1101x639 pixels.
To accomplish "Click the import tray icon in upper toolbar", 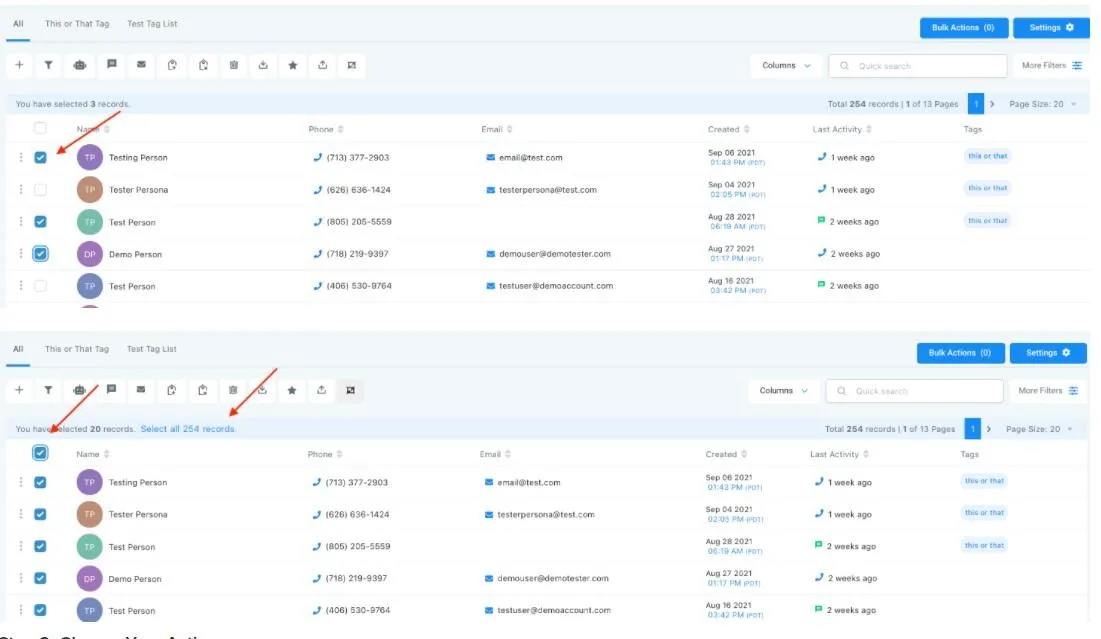I will pos(263,65).
